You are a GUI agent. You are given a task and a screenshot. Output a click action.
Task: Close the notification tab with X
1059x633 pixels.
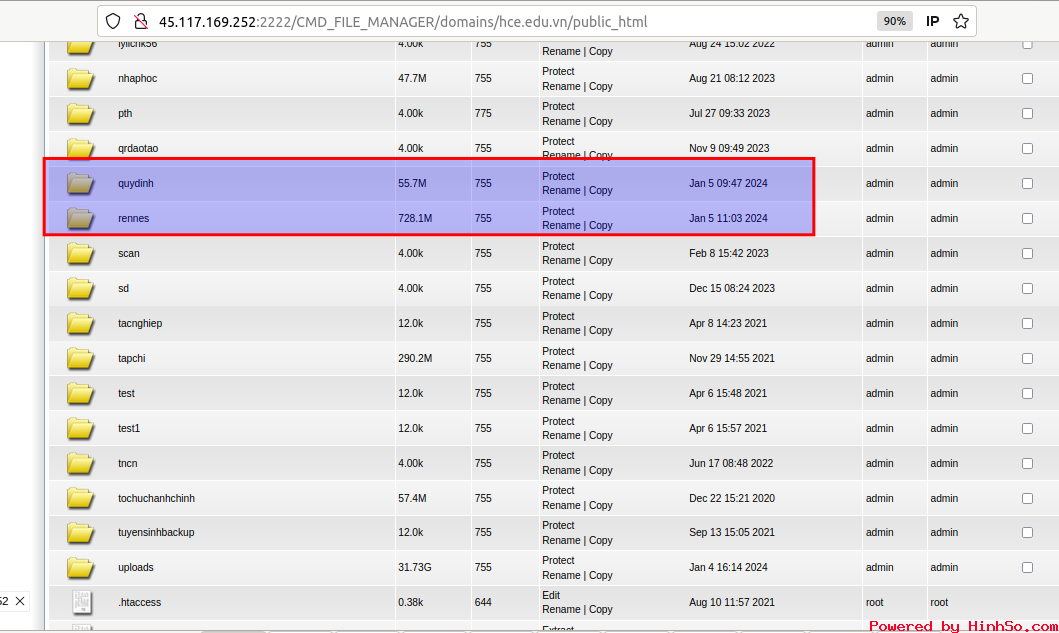(20, 601)
